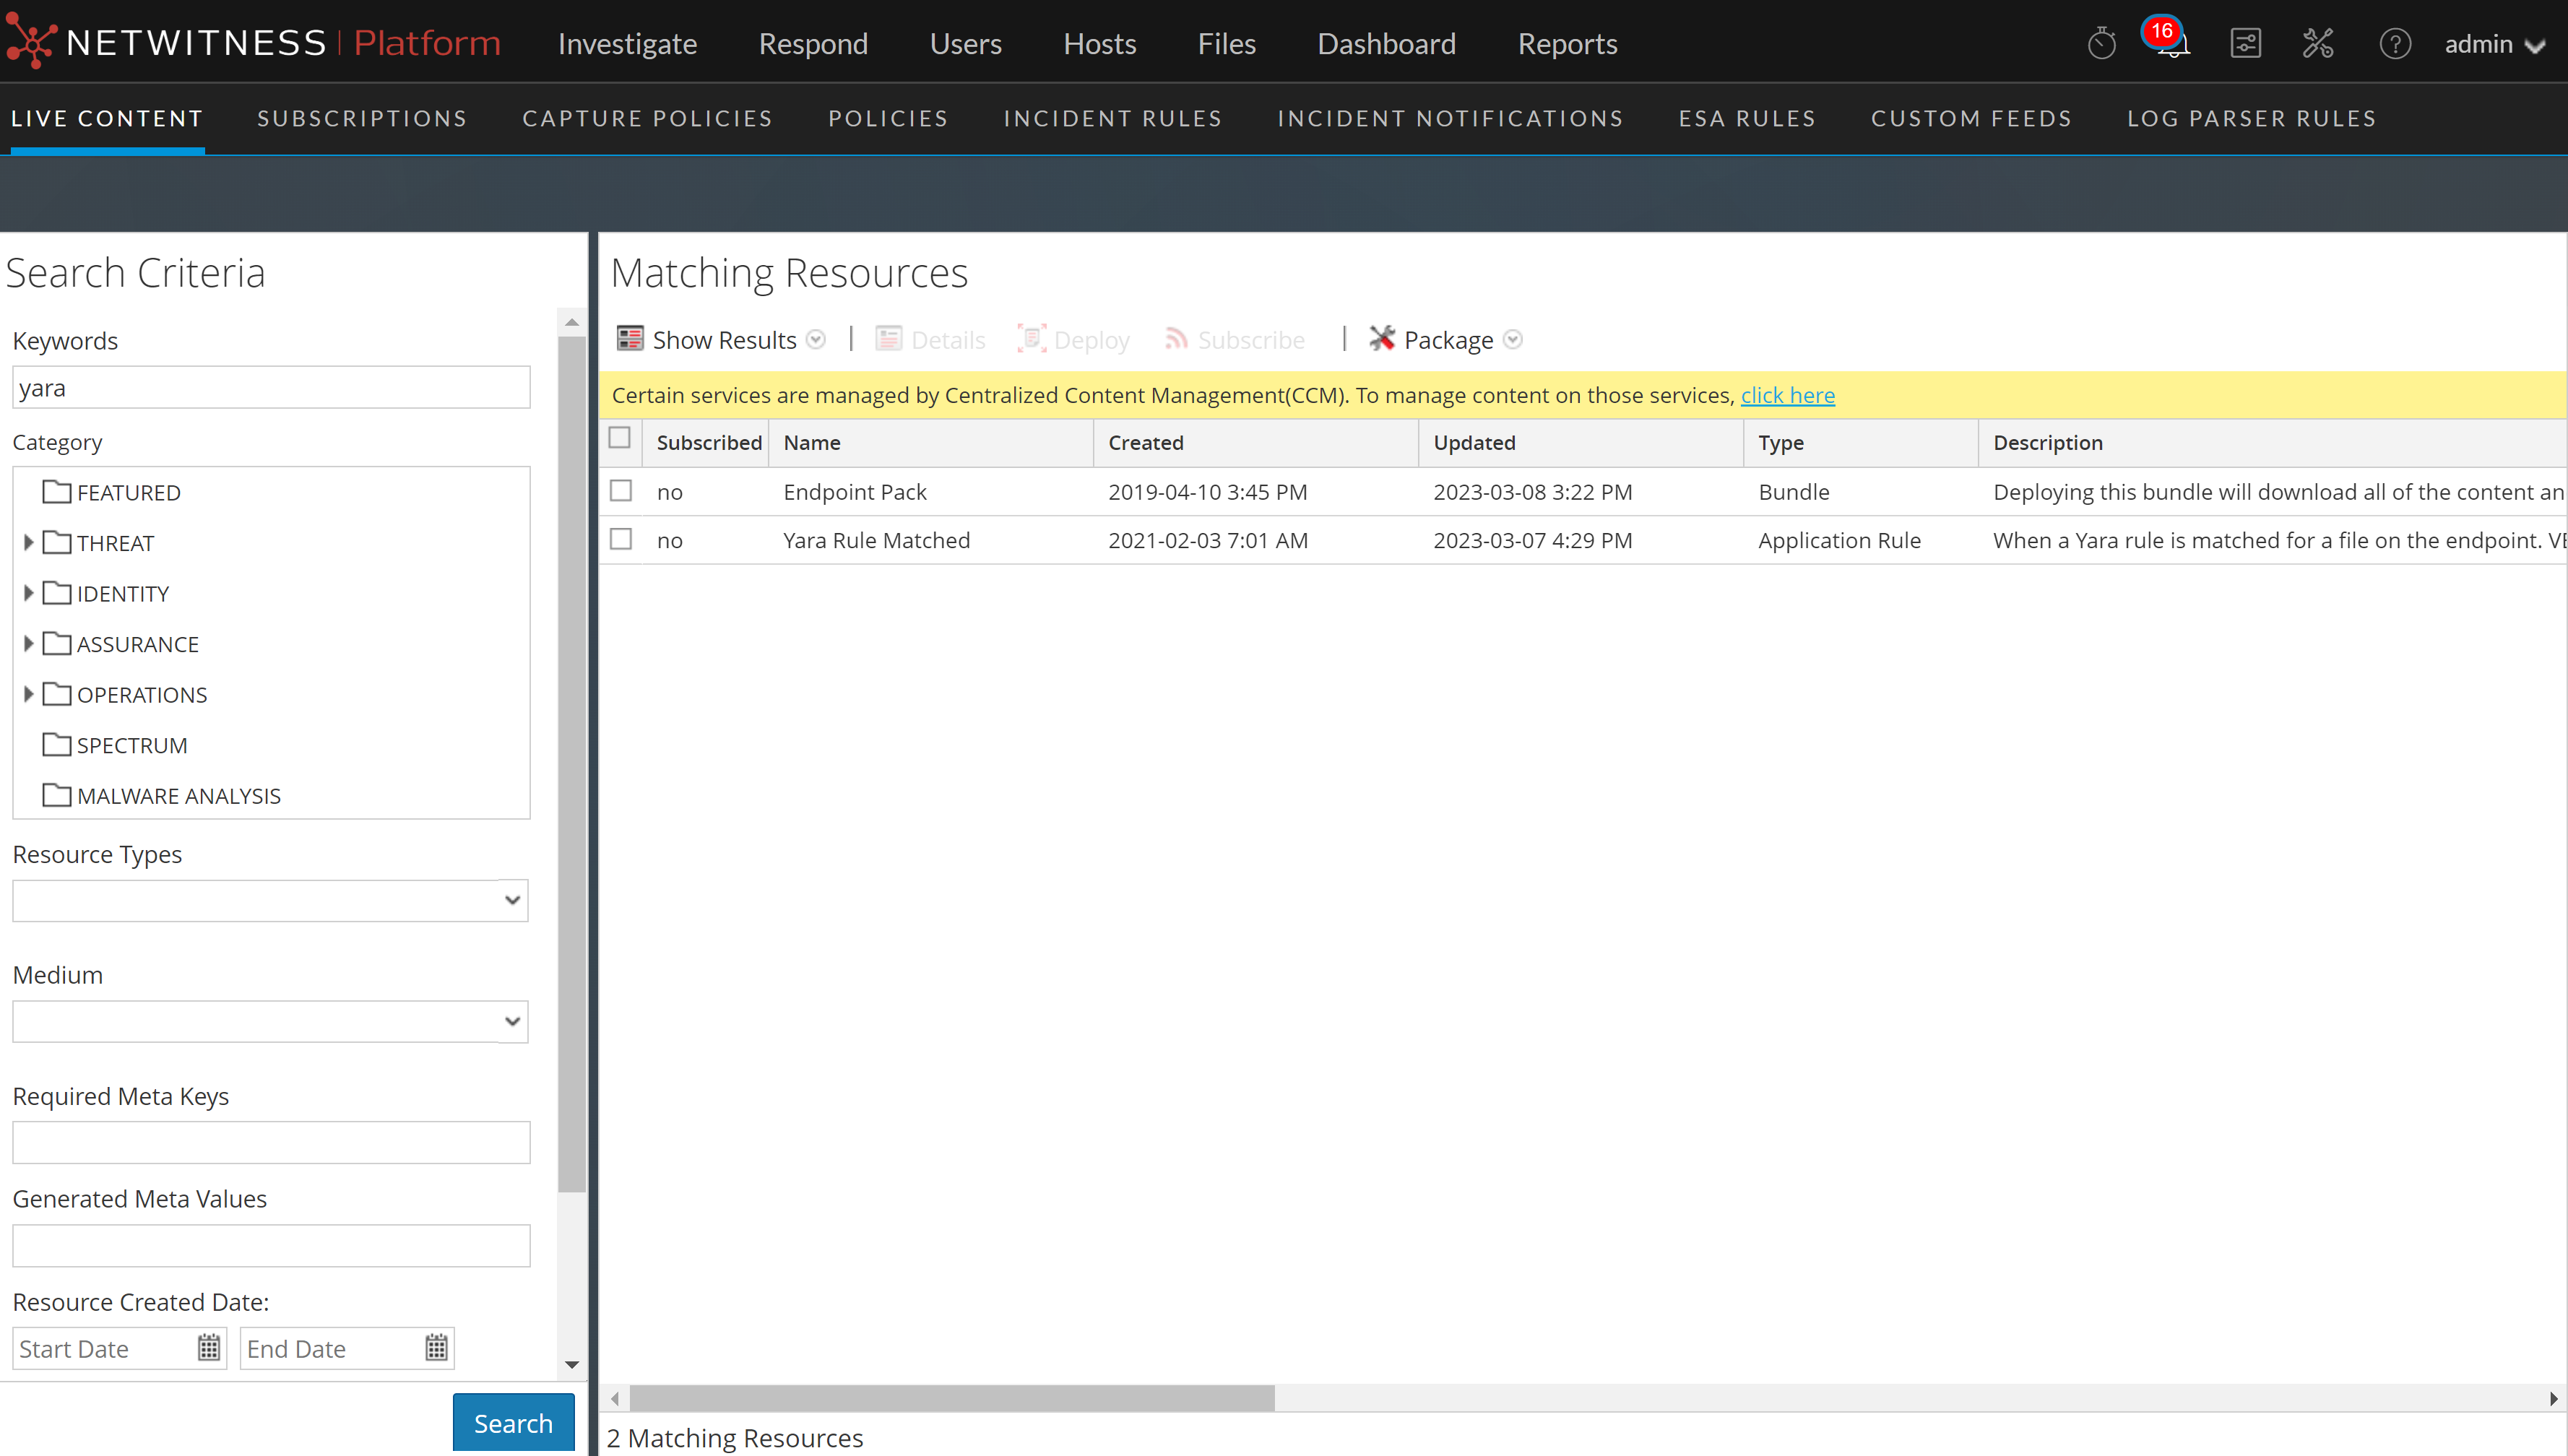
Task: Open the admin tools wrench icon
Action: (x=2318, y=43)
